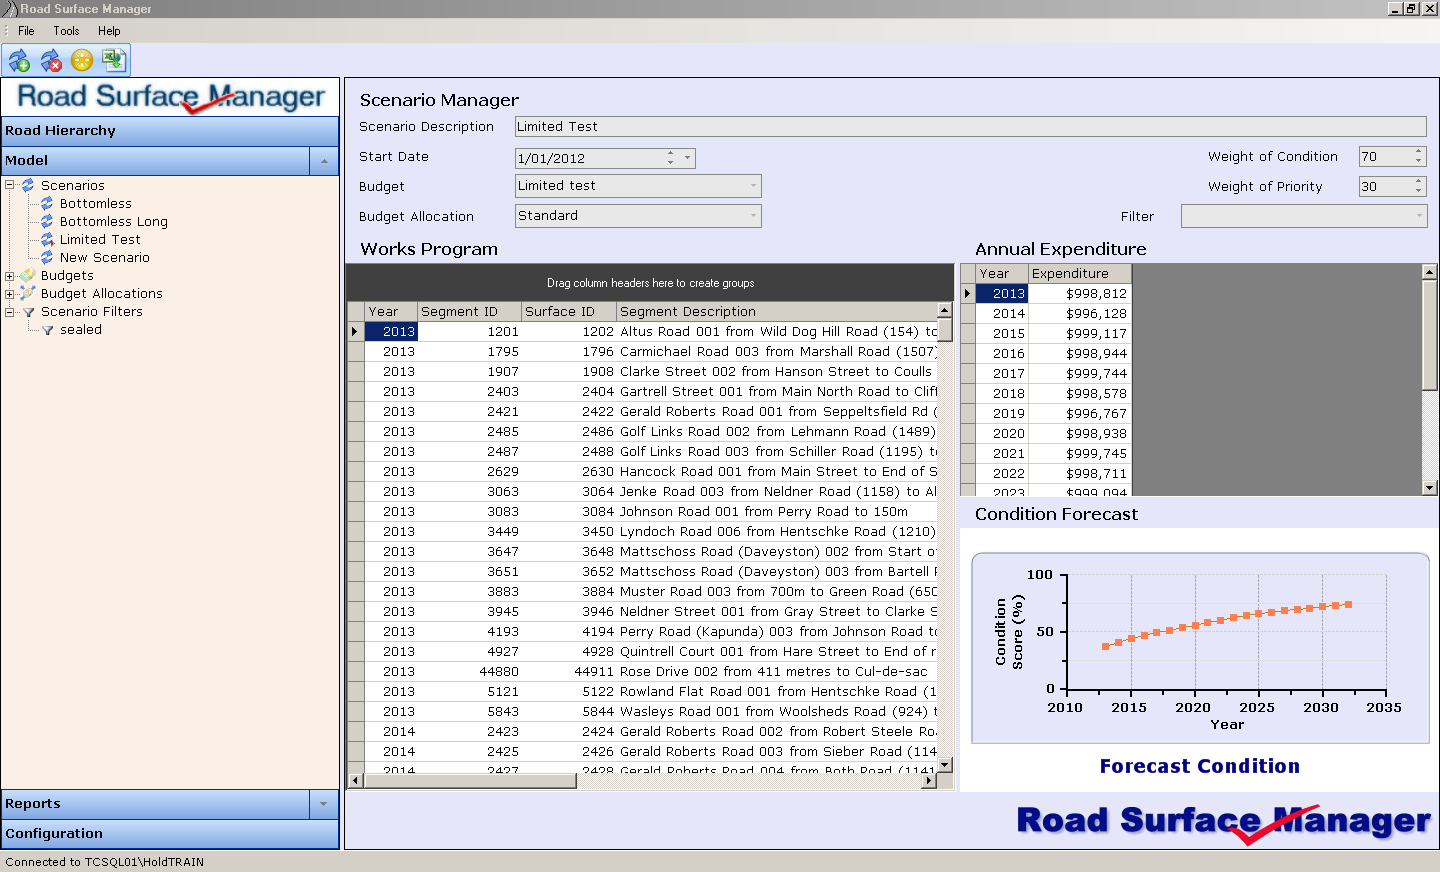
Task: Click the Weight of Priority value field
Action: coord(1385,186)
